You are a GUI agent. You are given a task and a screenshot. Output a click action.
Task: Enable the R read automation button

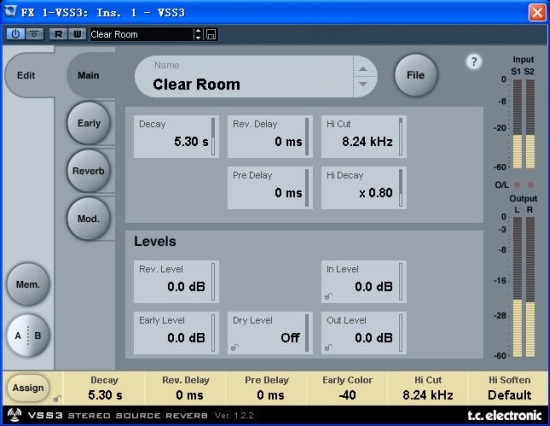pos(58,34)
